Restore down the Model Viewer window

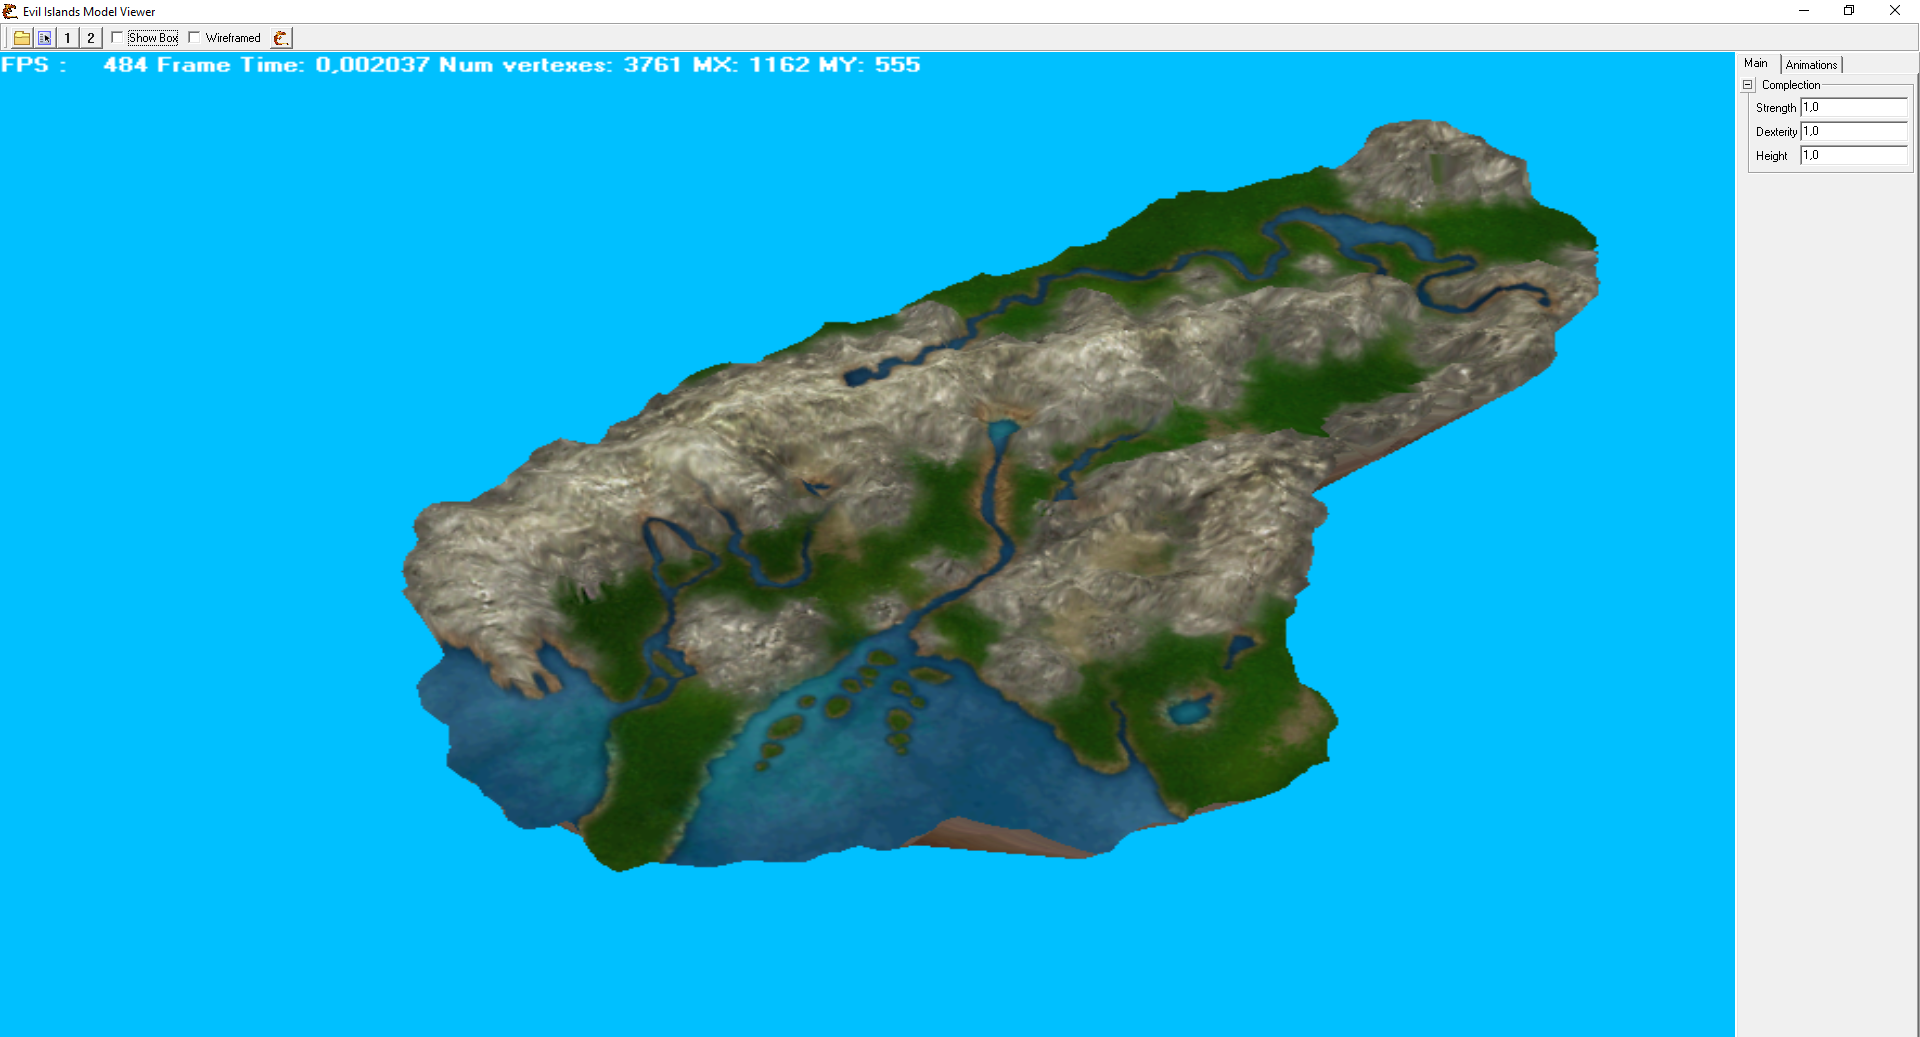(1849, 11)
